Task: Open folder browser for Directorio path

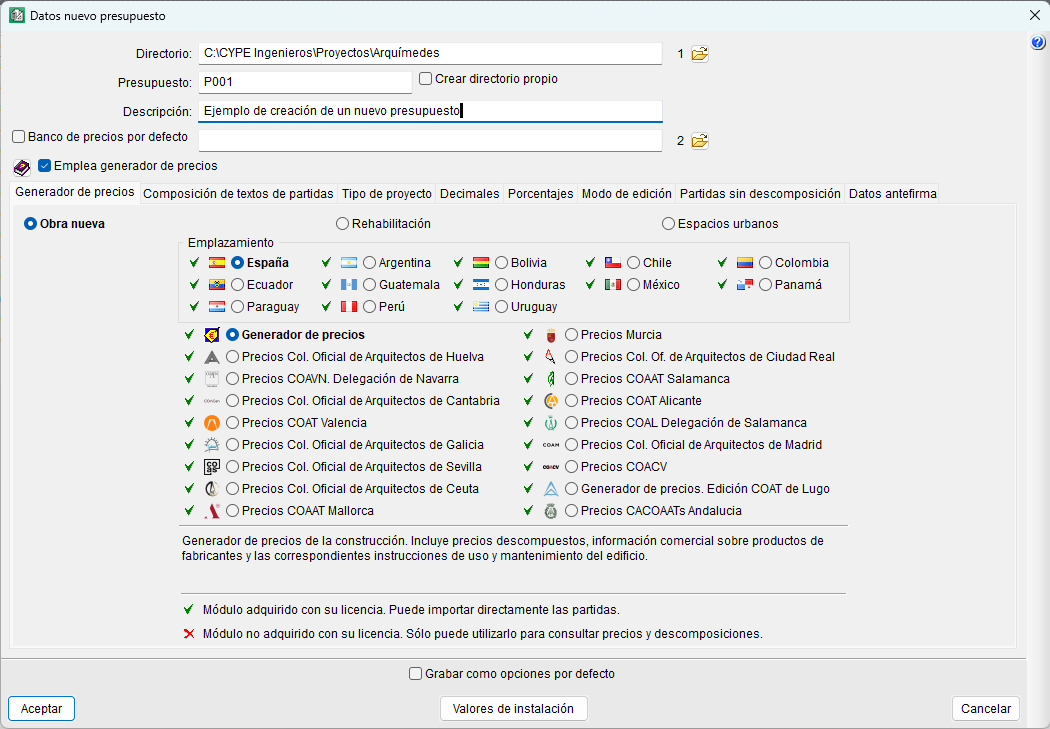Action: coord(699,54)
